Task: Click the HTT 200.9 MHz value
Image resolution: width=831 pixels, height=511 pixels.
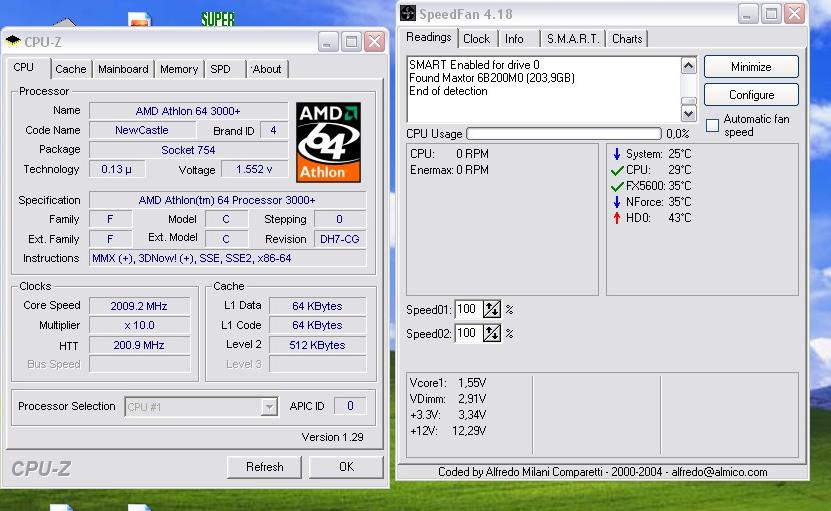Action: [x=139, y=345]
